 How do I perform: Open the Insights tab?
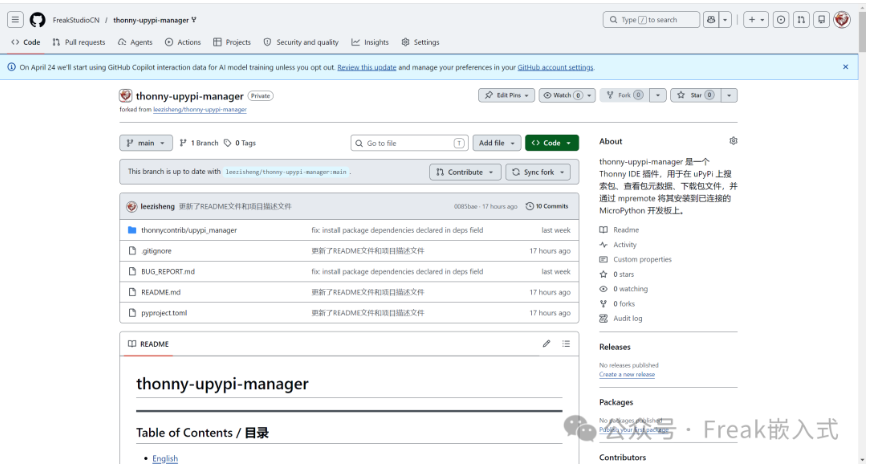point(370,42)
